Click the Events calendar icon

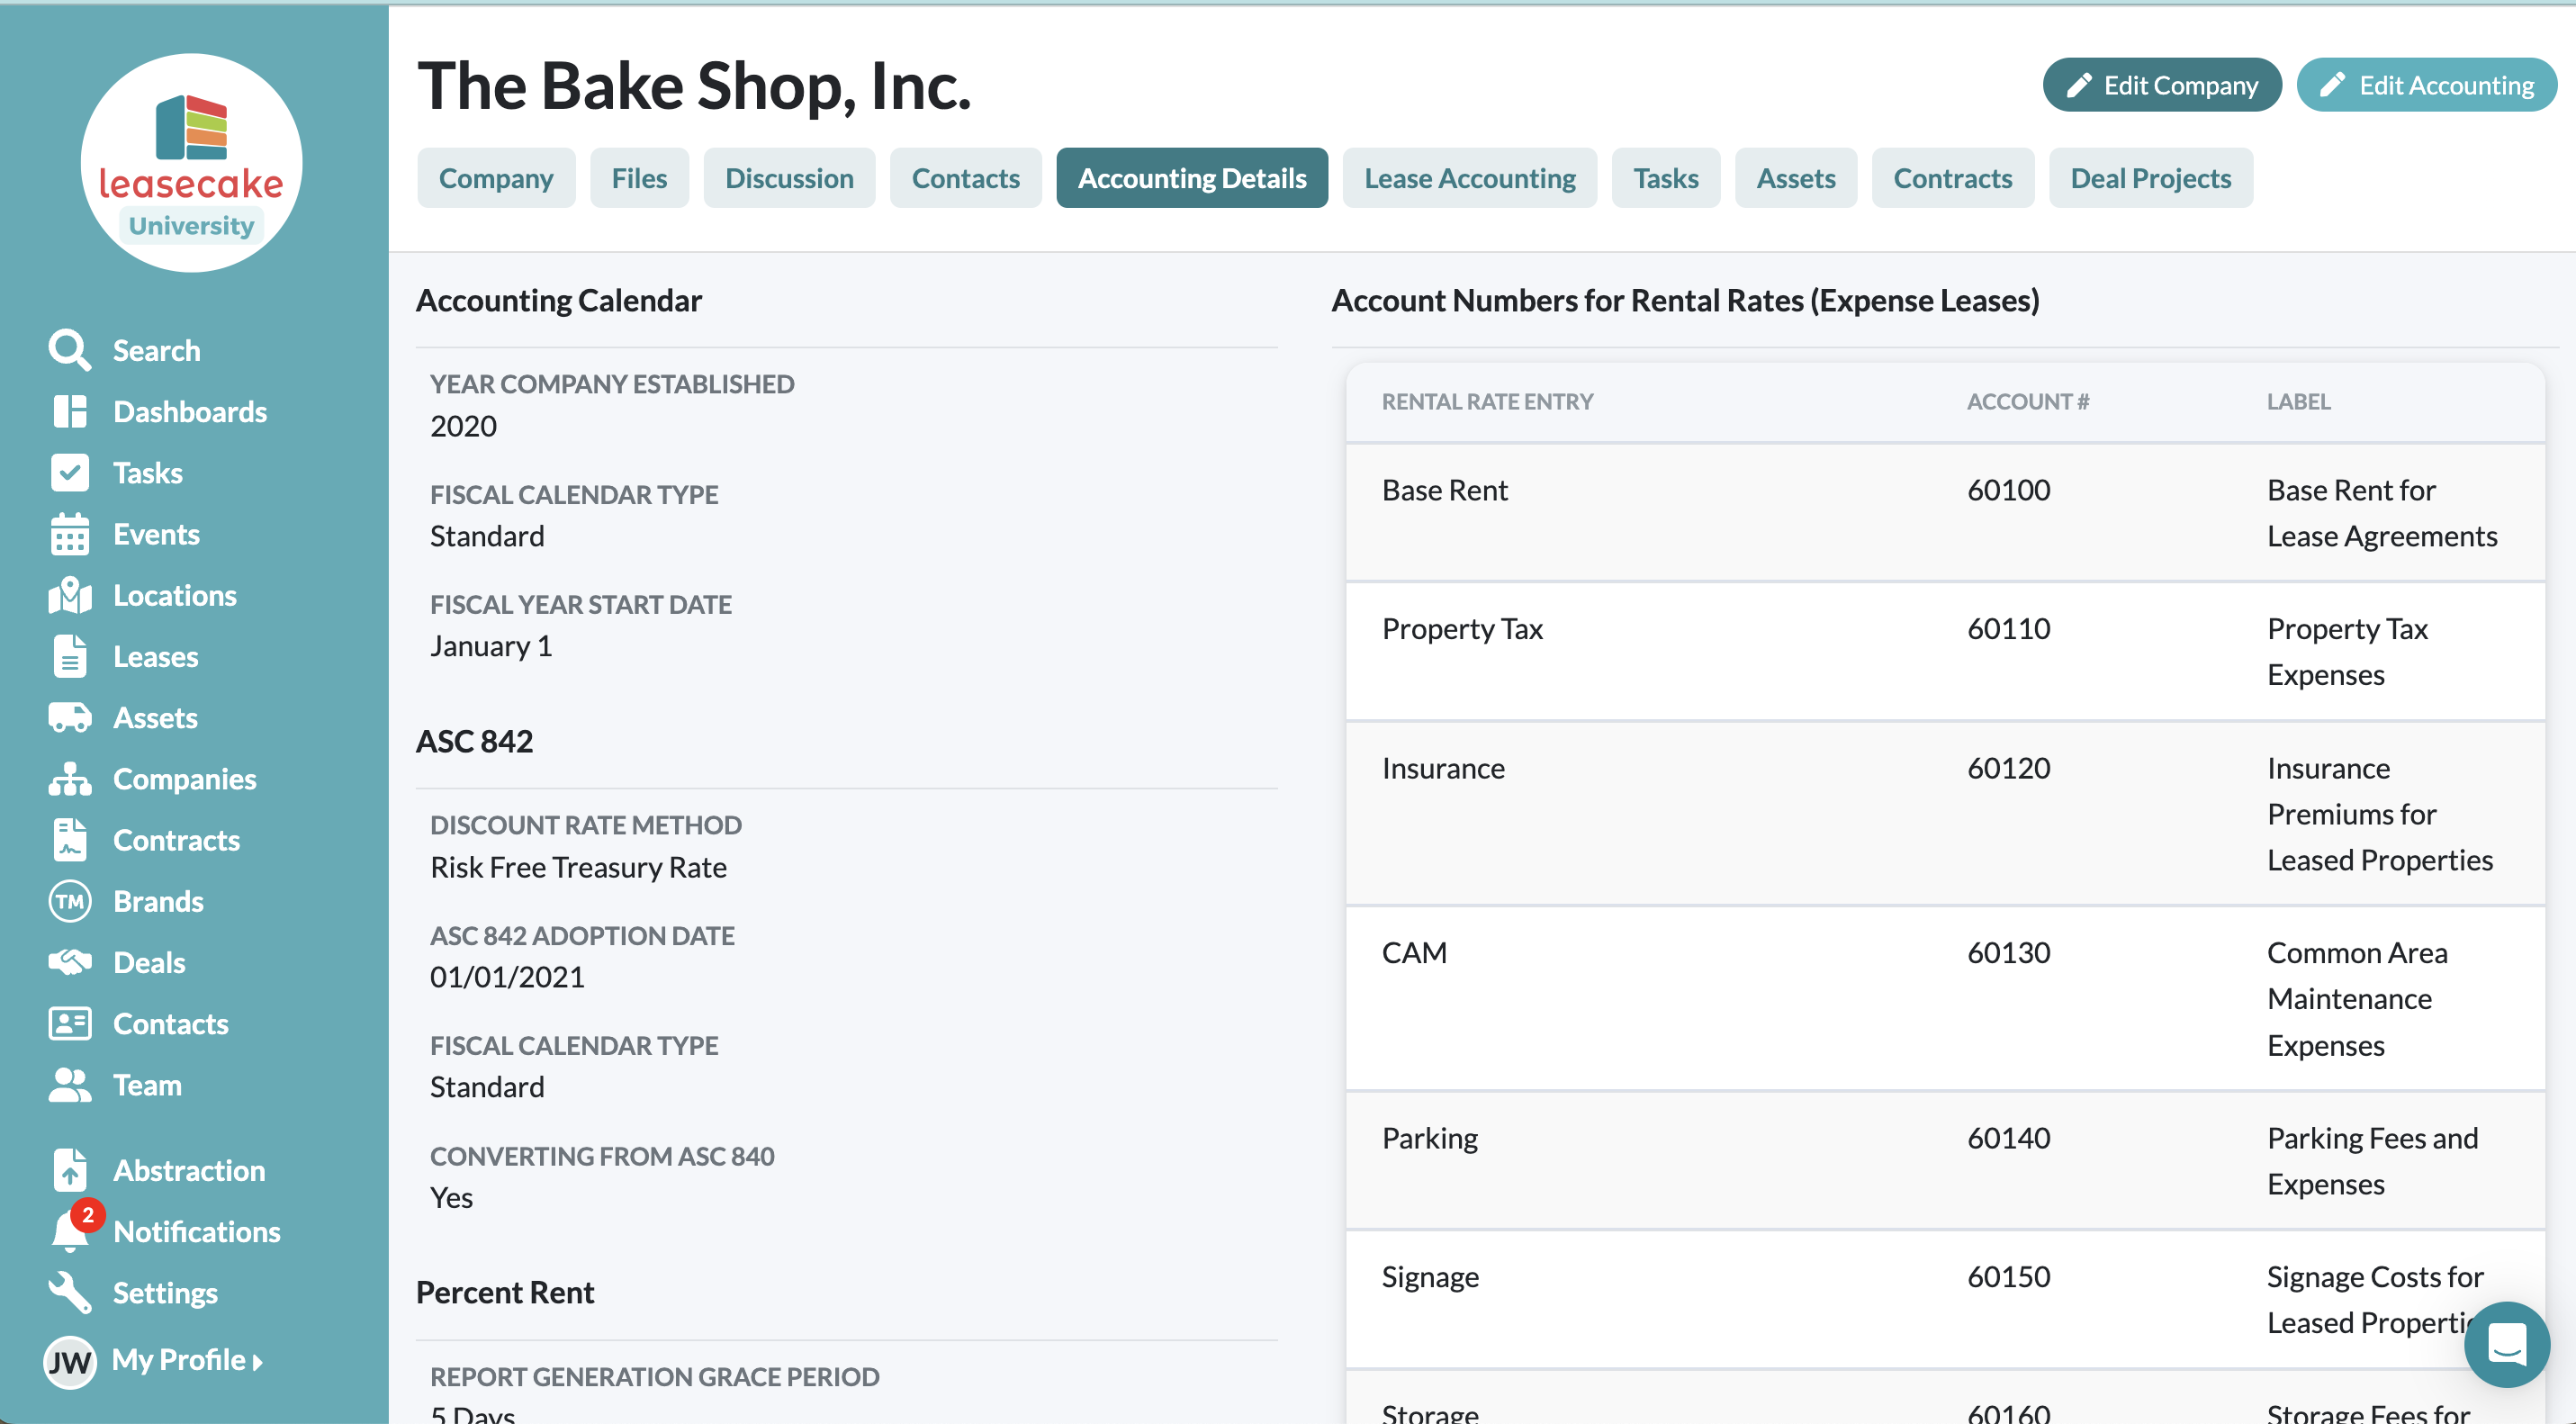(69, 534)
